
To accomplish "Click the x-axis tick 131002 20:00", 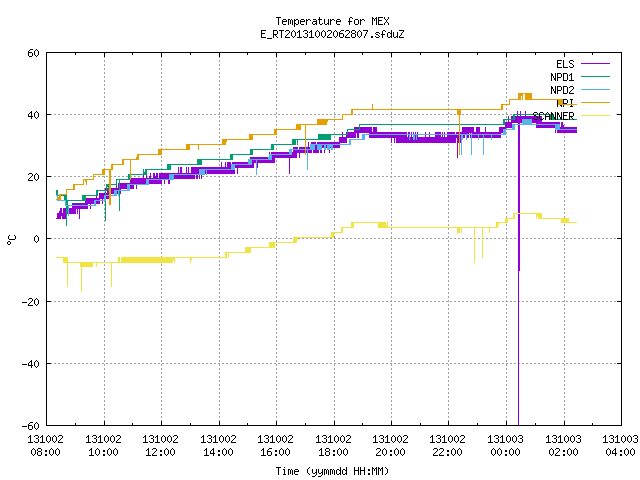I will click(391, 446).
